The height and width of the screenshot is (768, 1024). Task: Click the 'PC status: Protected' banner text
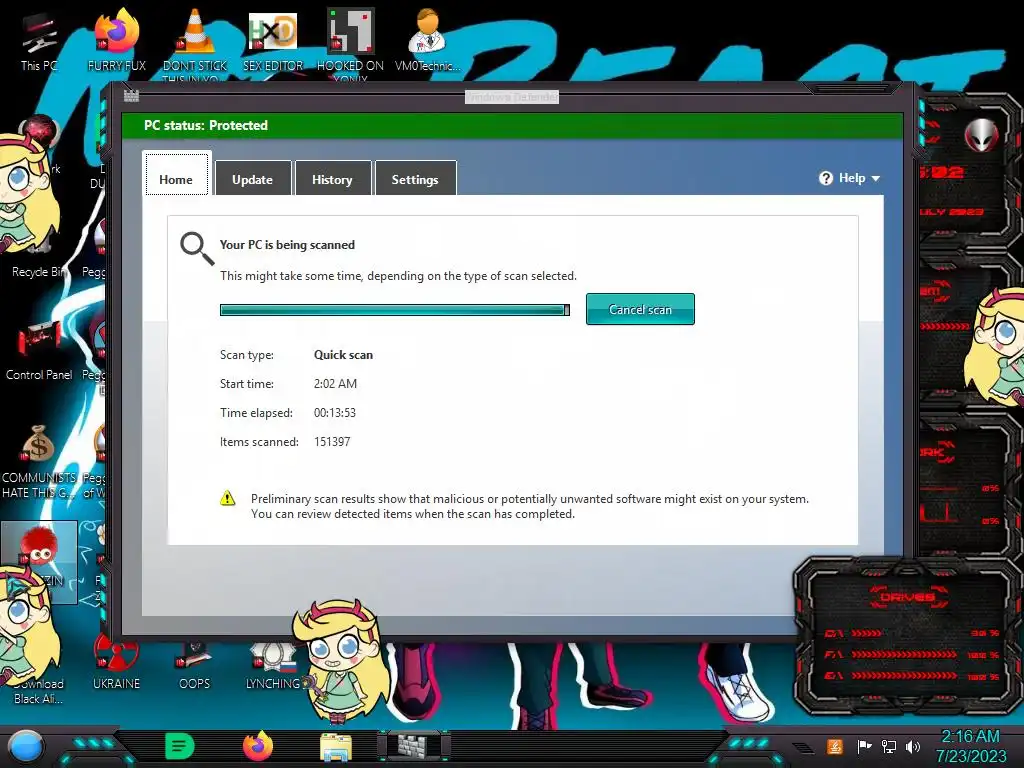[206, 125]
